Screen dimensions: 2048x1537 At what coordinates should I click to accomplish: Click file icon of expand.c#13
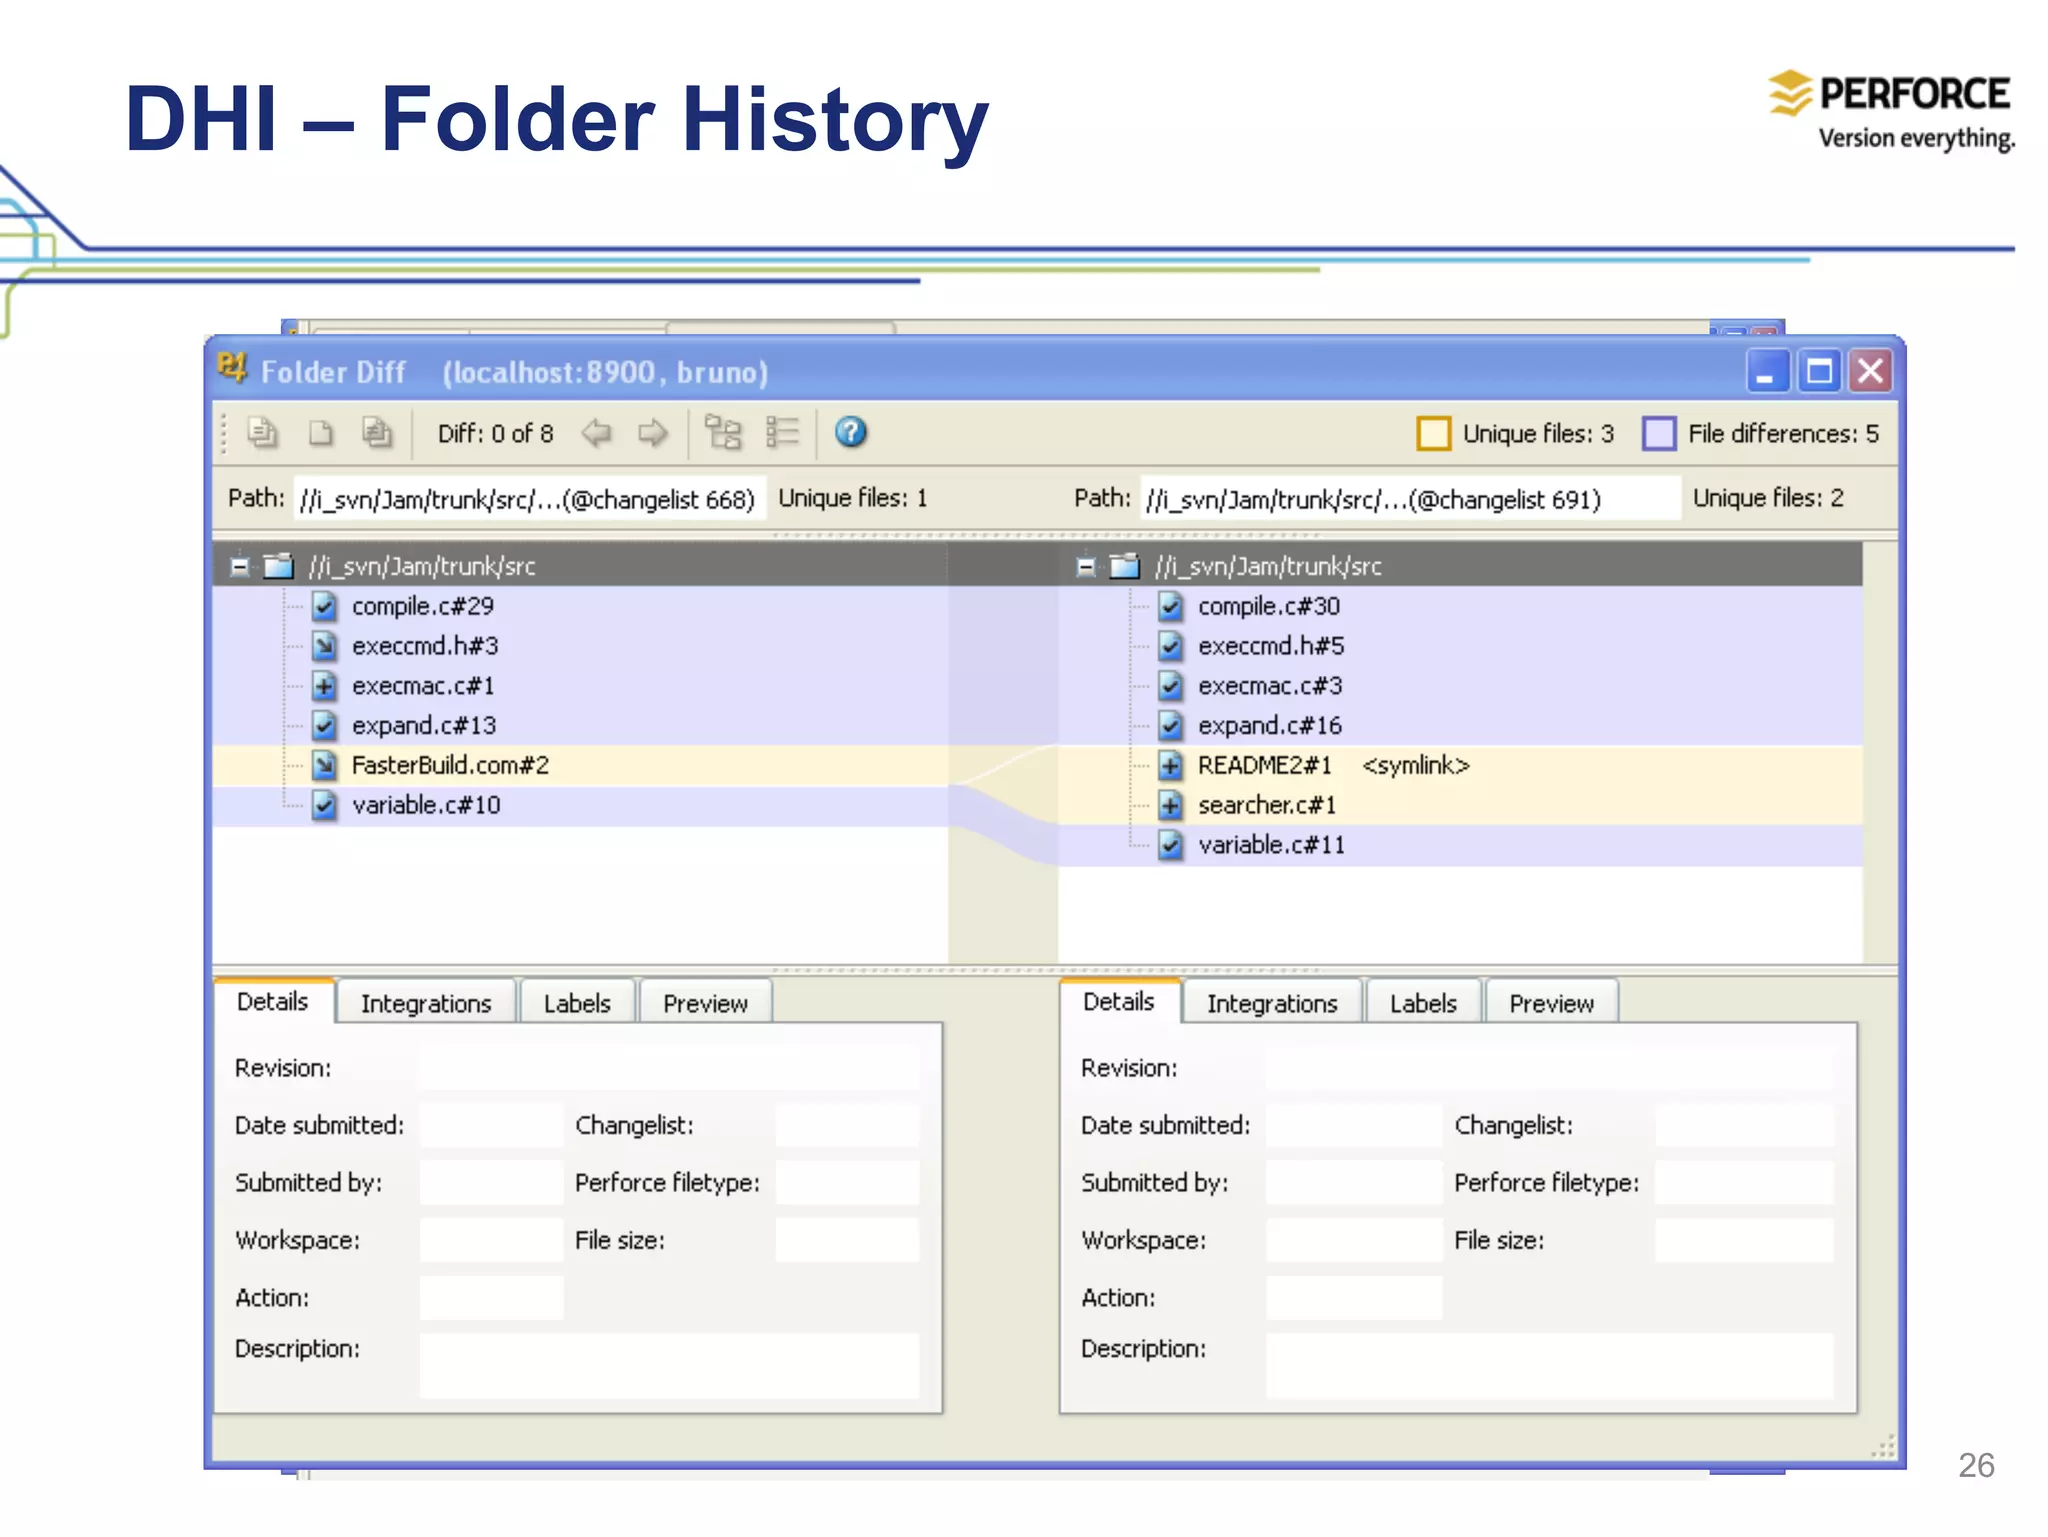(324, 725)
